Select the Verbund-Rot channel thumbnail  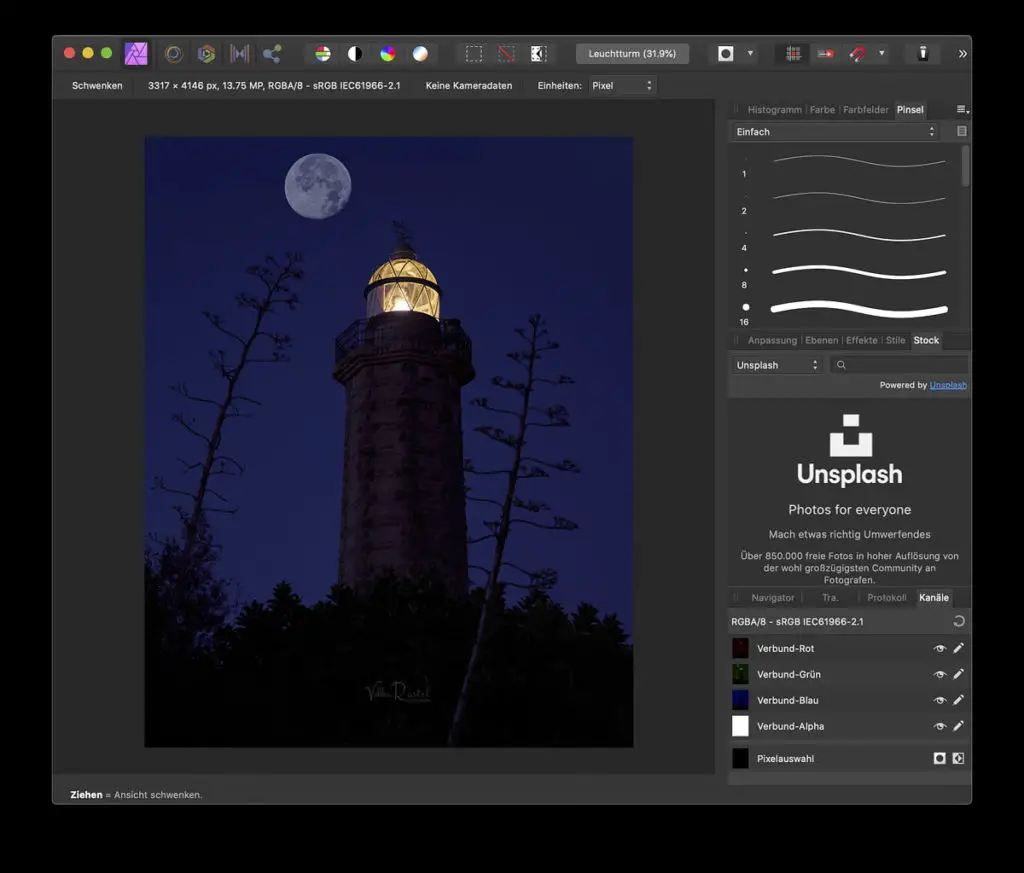pos(740,648)
